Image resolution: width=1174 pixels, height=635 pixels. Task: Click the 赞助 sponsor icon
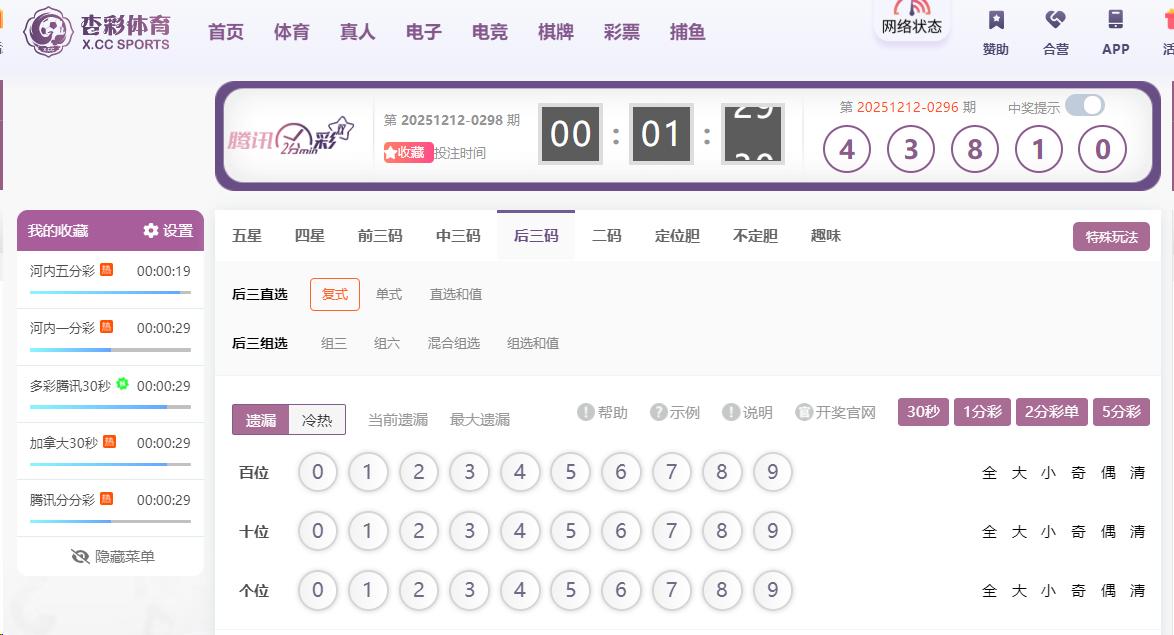[x=996, y=21]
